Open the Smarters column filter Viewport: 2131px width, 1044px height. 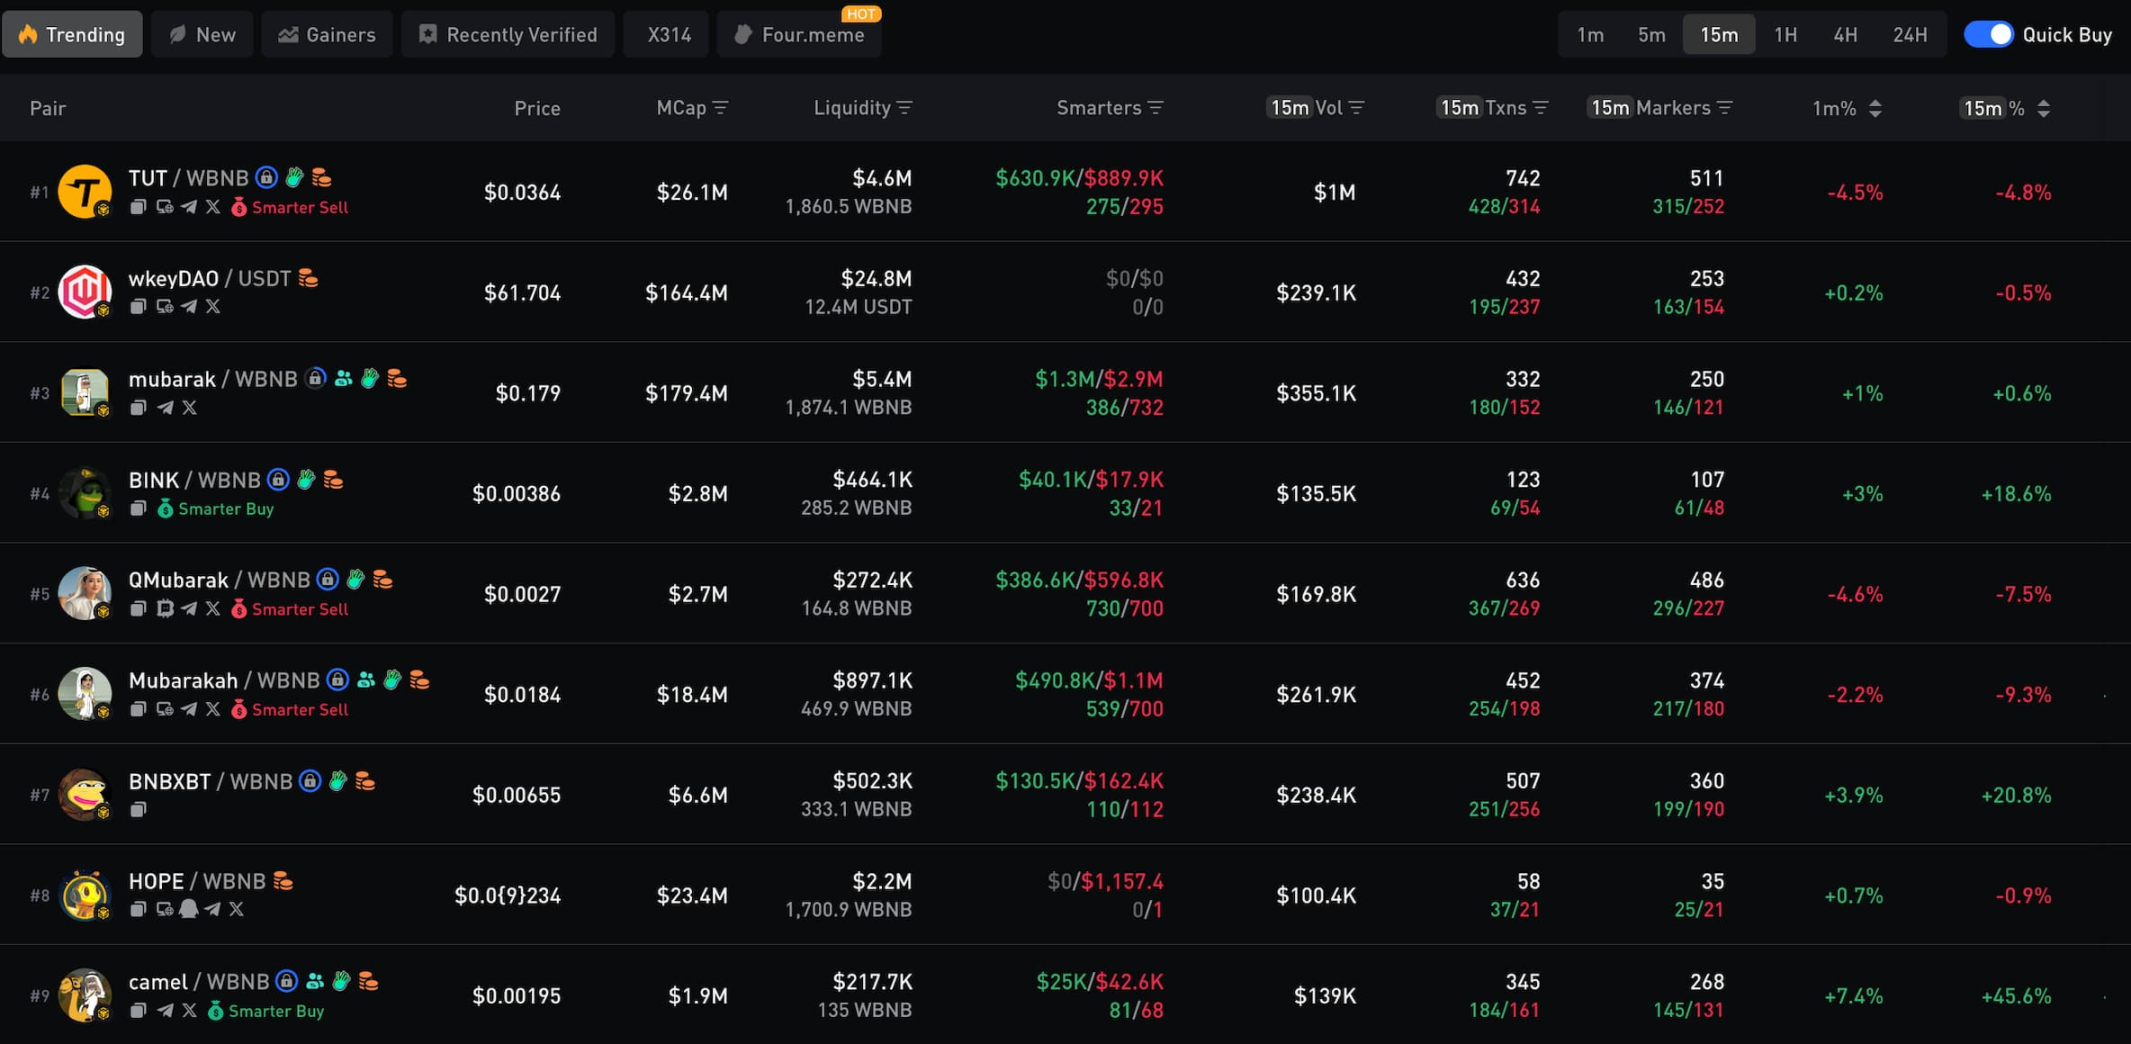click(1156, 108)
